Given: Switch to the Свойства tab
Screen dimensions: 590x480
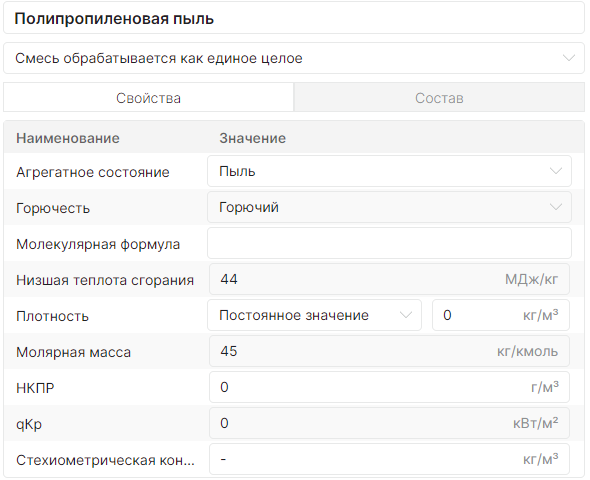Looking at the screenshot, I should pyautogui.click(x=148, y=98).
